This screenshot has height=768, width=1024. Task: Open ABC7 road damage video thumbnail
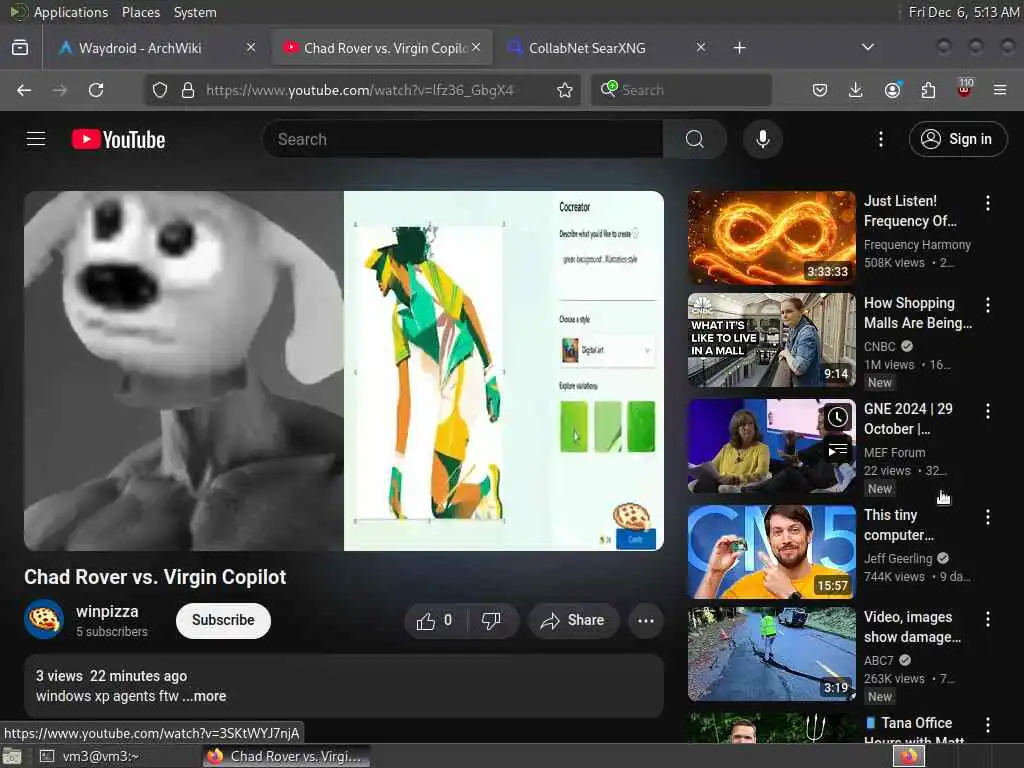coord(771,654)
